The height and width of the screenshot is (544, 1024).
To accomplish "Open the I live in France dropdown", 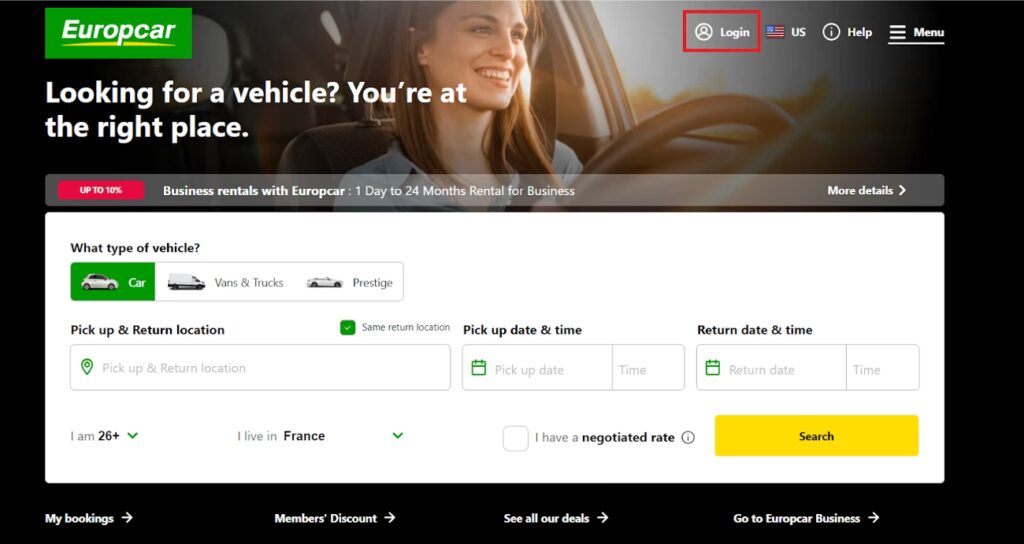I will (x=320, y=436).
